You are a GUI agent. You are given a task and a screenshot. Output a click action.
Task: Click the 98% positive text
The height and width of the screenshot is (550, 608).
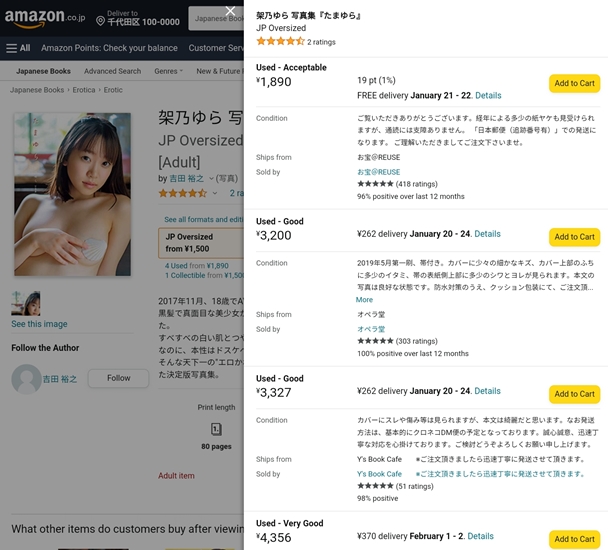pos(377,498)
